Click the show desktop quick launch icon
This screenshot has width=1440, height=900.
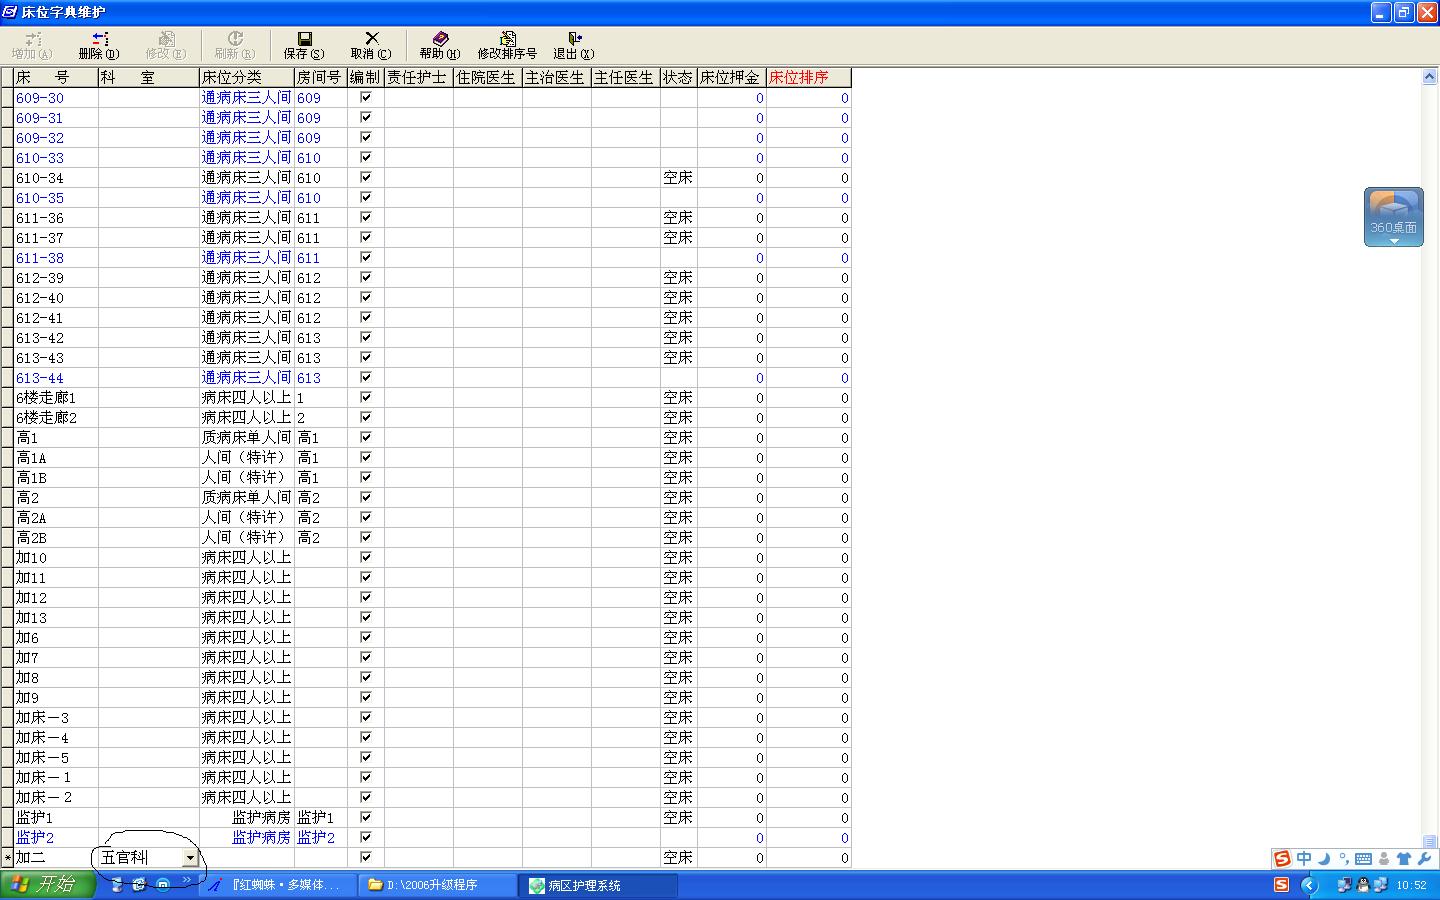(117, 885)
